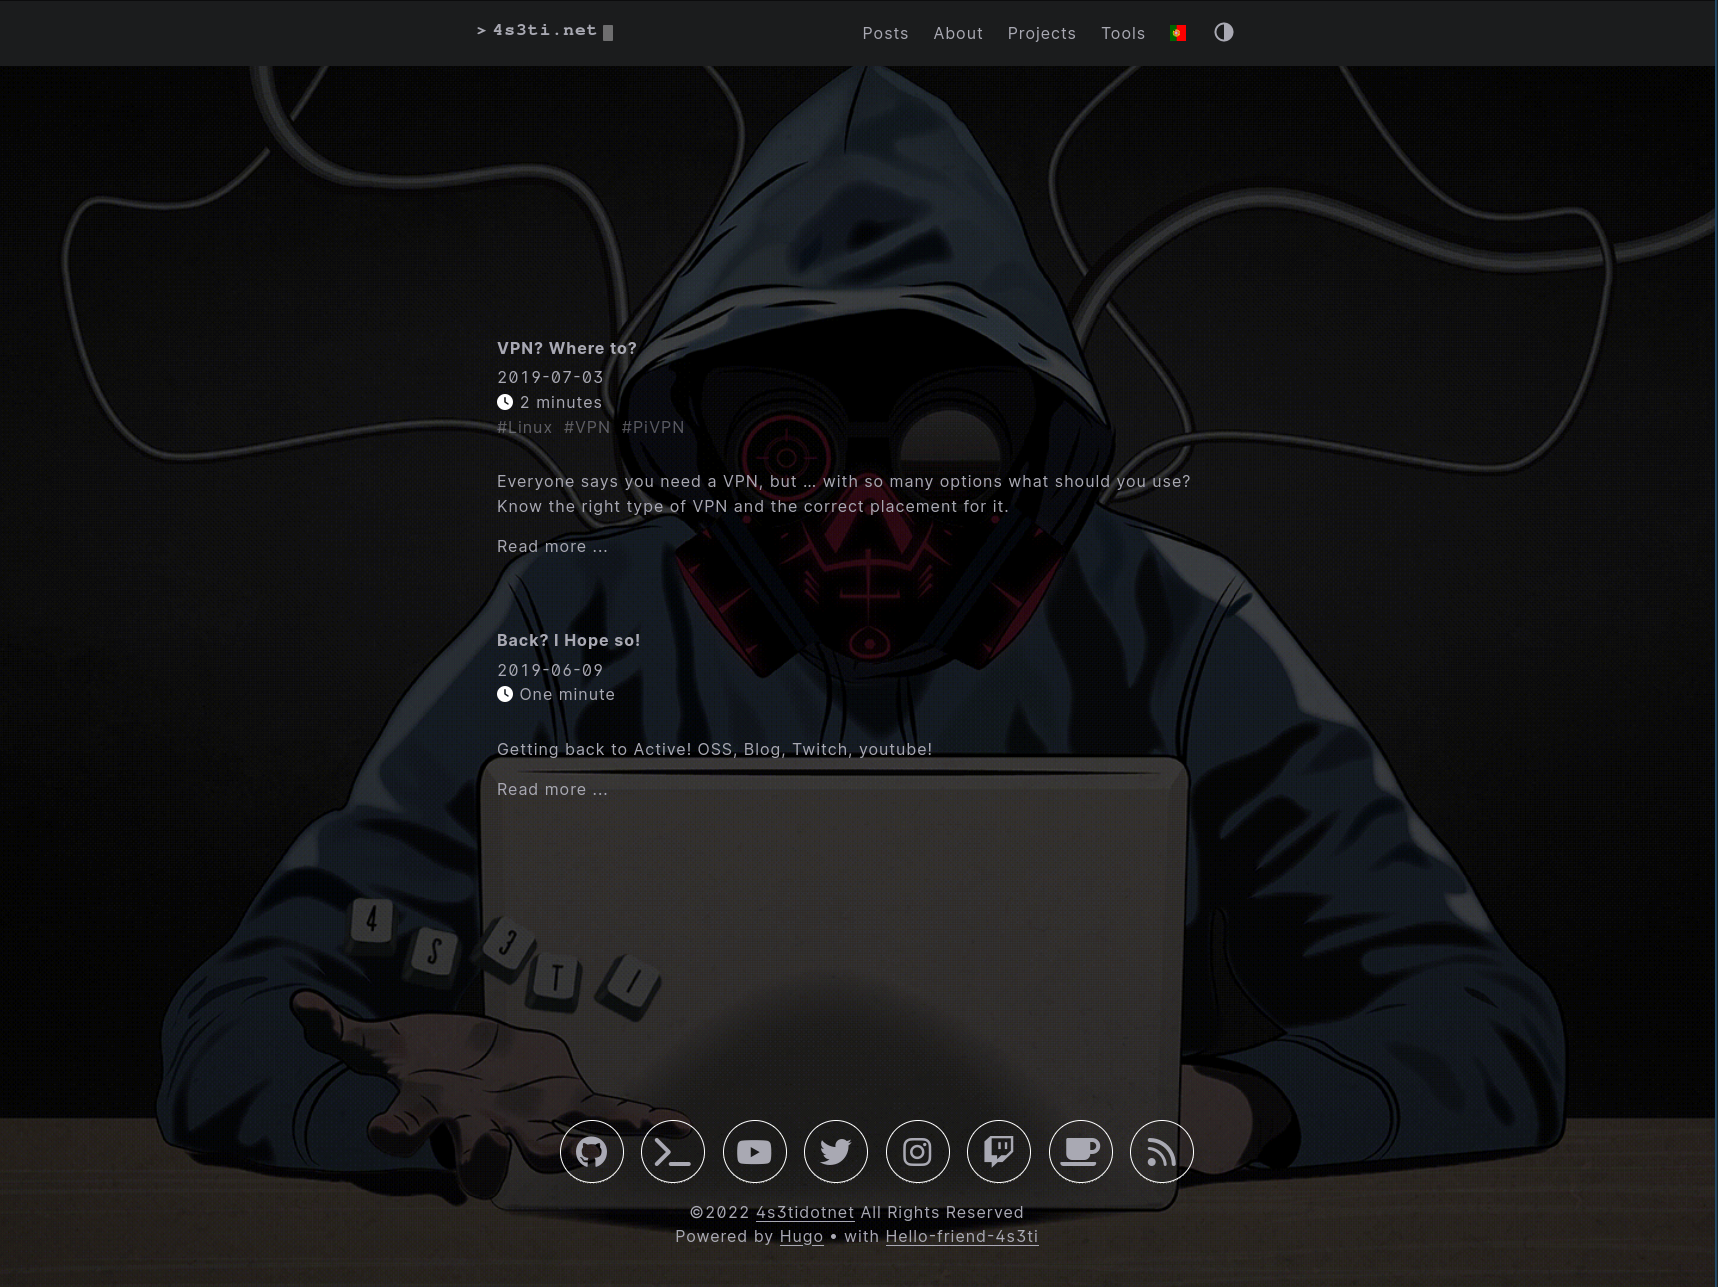The image size is (1718, 1287).
Task: Select the #Linux tag
Action: [524, 427]
